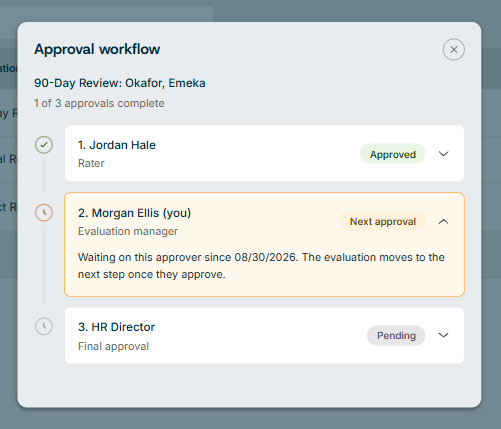Screen dimensions: 501x429
Task: Click the green checkmark icon beside Jordan Hale
Action: tap(44, 145)
